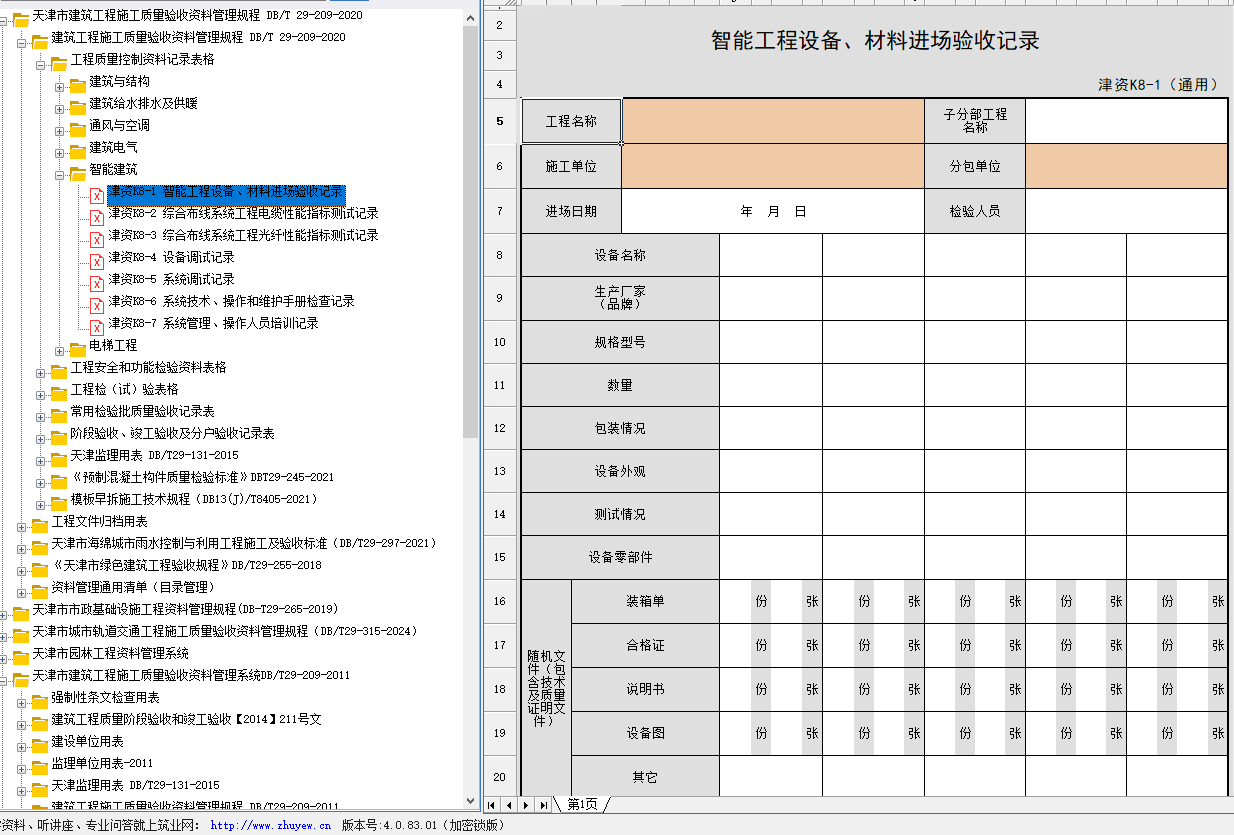Go to the last sheet page arrow
Screen dimensions: 1234x835
coord(543,805)
